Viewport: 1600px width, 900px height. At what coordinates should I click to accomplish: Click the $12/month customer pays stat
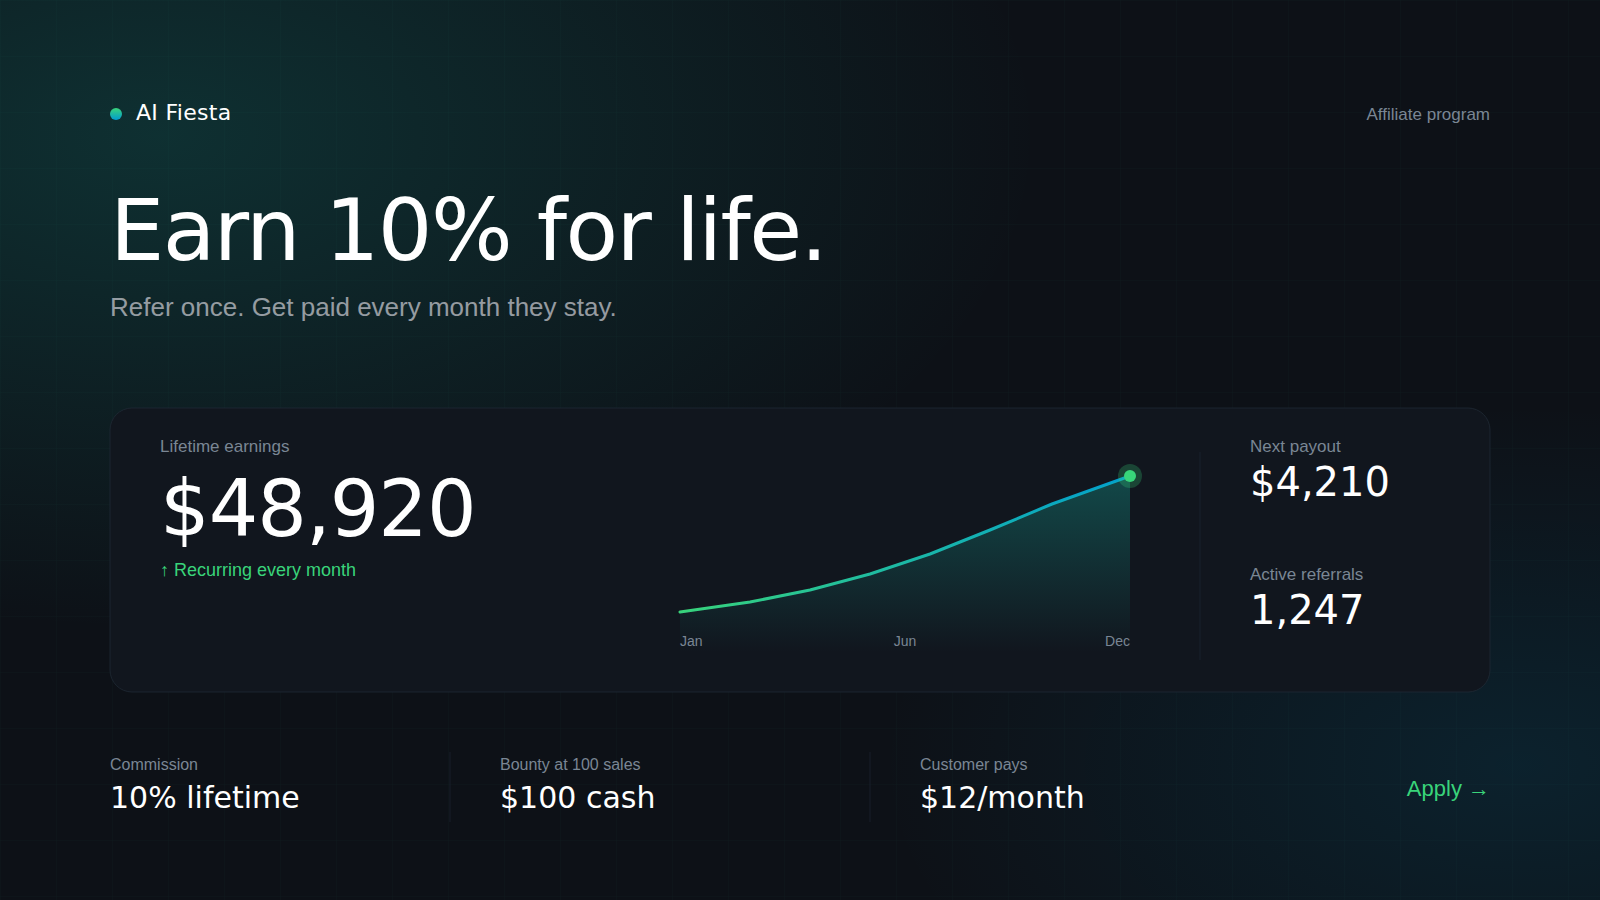(1002, 797)
